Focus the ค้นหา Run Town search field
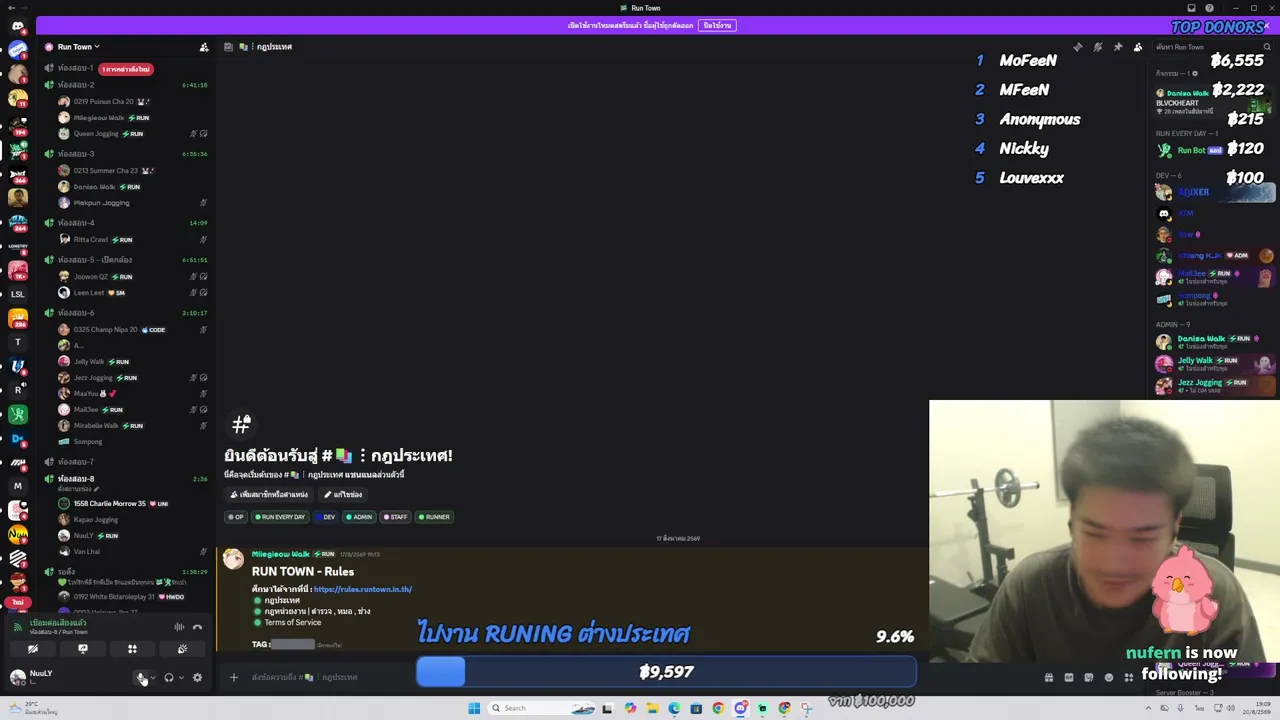This screenshot has width=1280, height=720. 1214,47
